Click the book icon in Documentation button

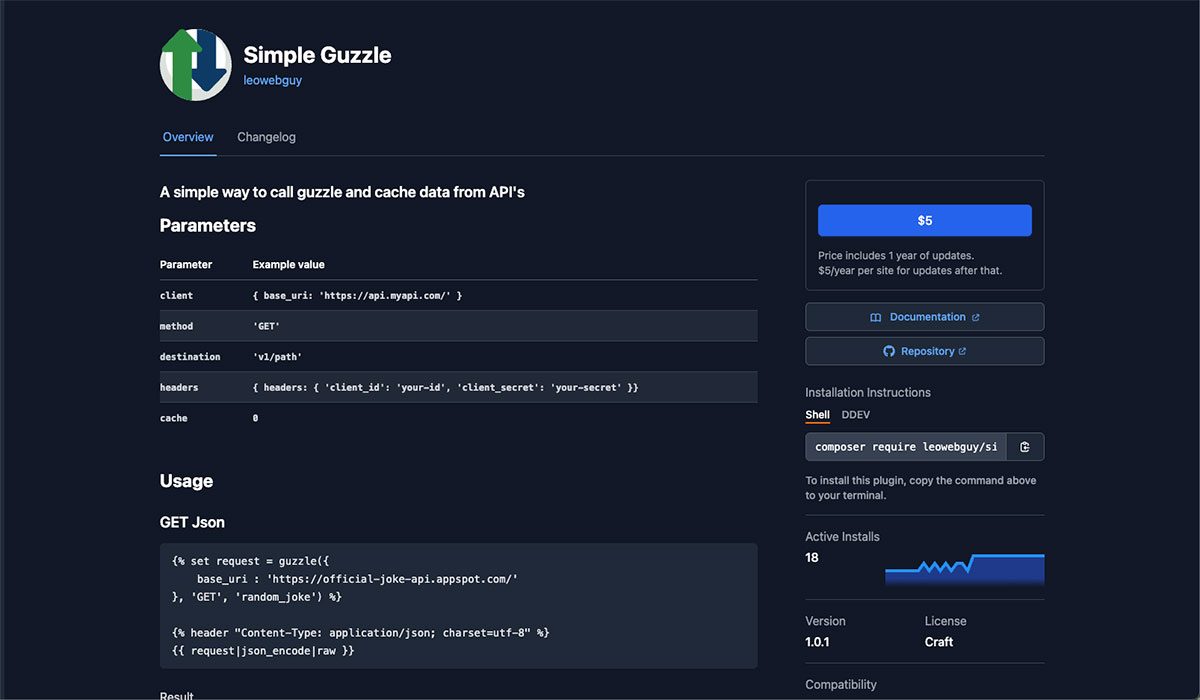(876, 317)
